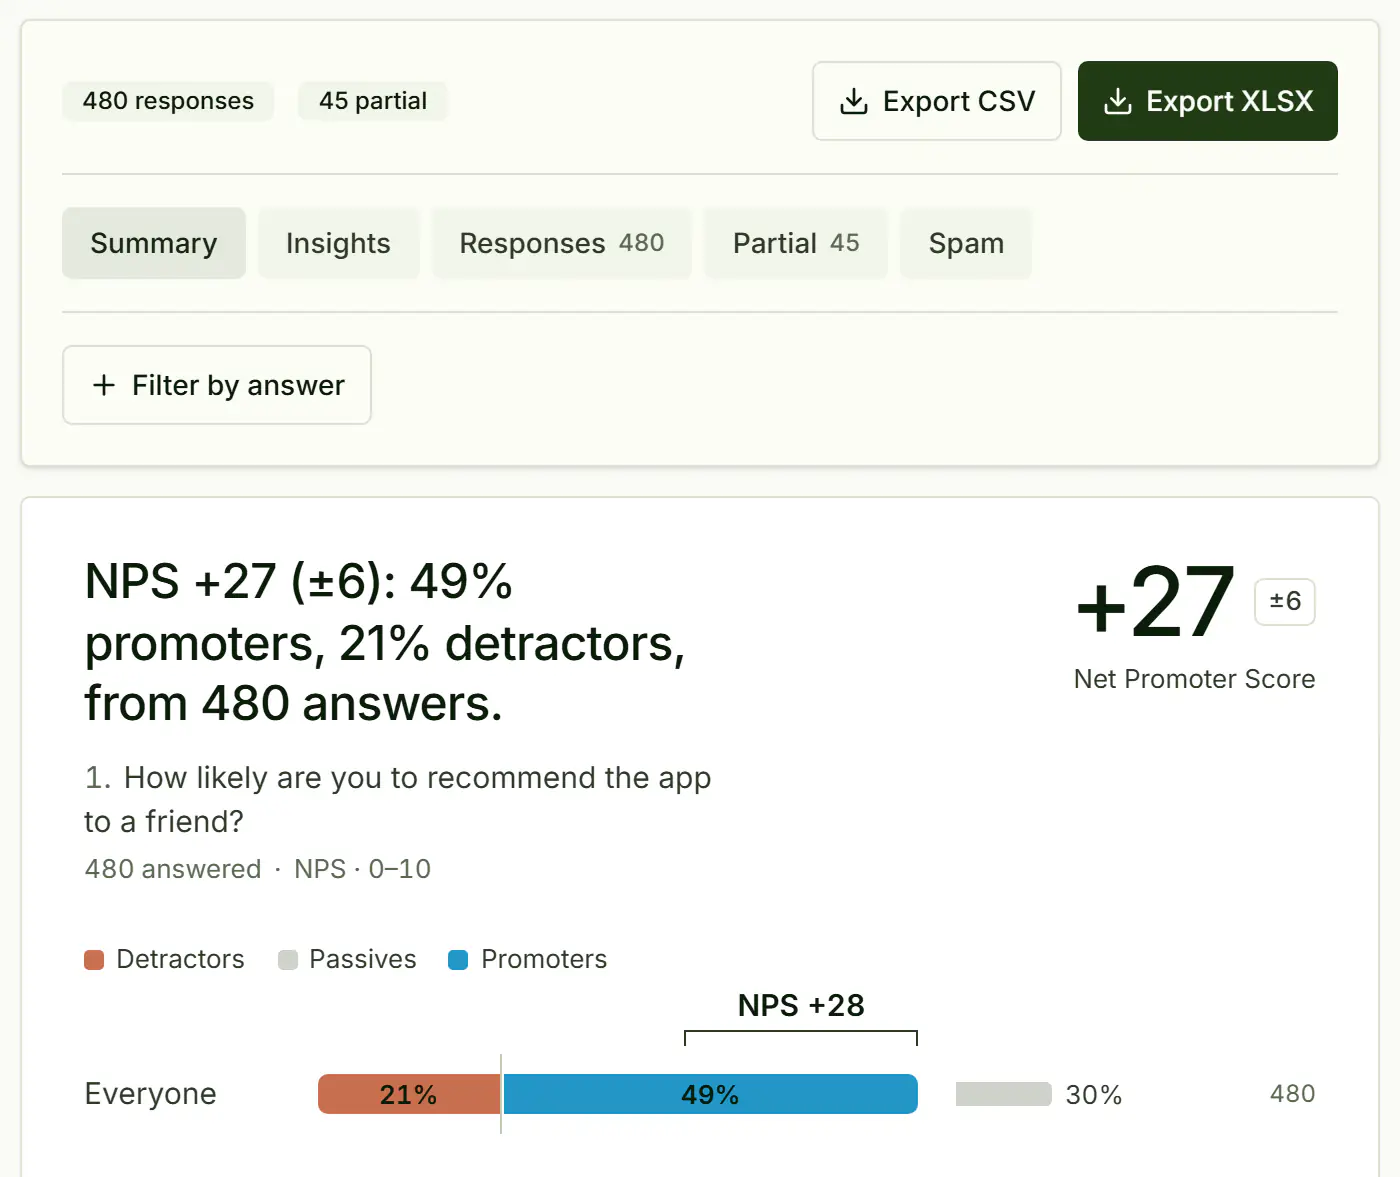
Task: Open the Responses 480 tab
Action: pyautogui.click(x=561, y=243)
